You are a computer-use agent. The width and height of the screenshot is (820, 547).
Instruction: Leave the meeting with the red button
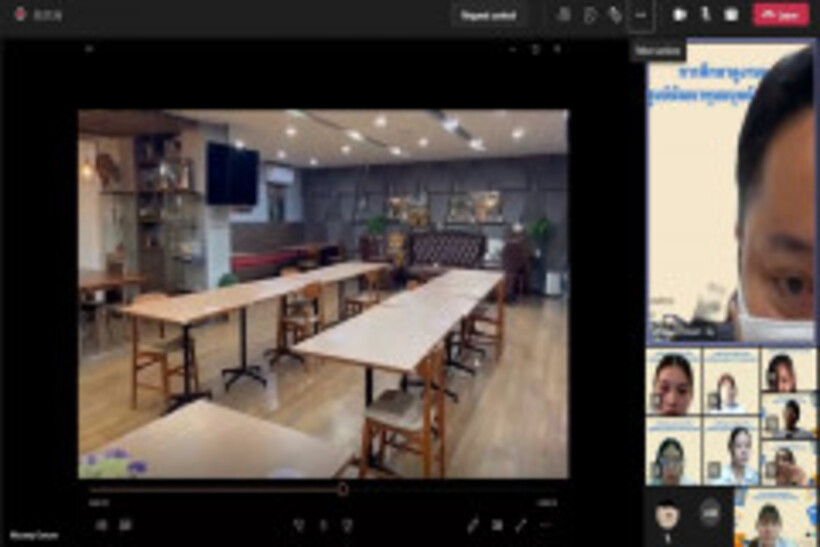(781, 15)
